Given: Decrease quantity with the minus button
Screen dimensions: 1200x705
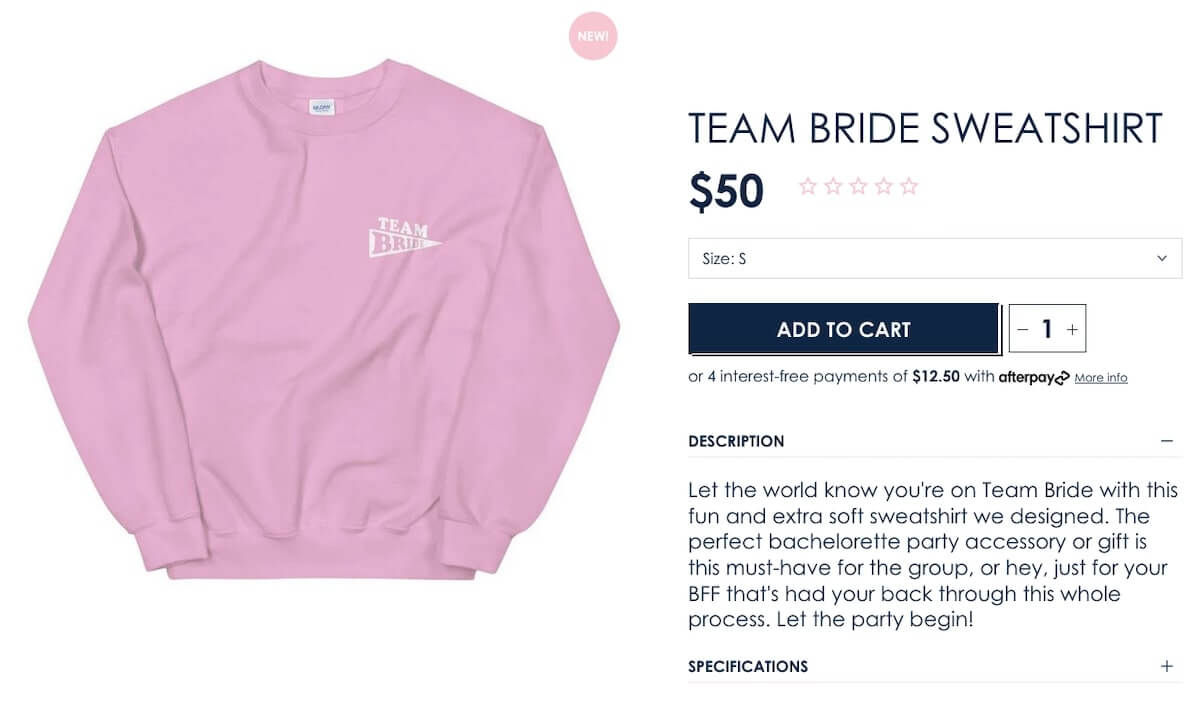Looking at the screenshot, I should click(x=1022, y=329).
